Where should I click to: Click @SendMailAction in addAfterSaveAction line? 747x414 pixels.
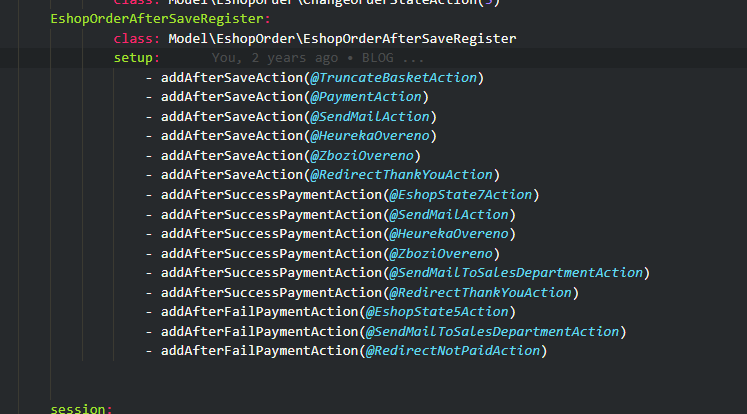click(x=370, y=117)
